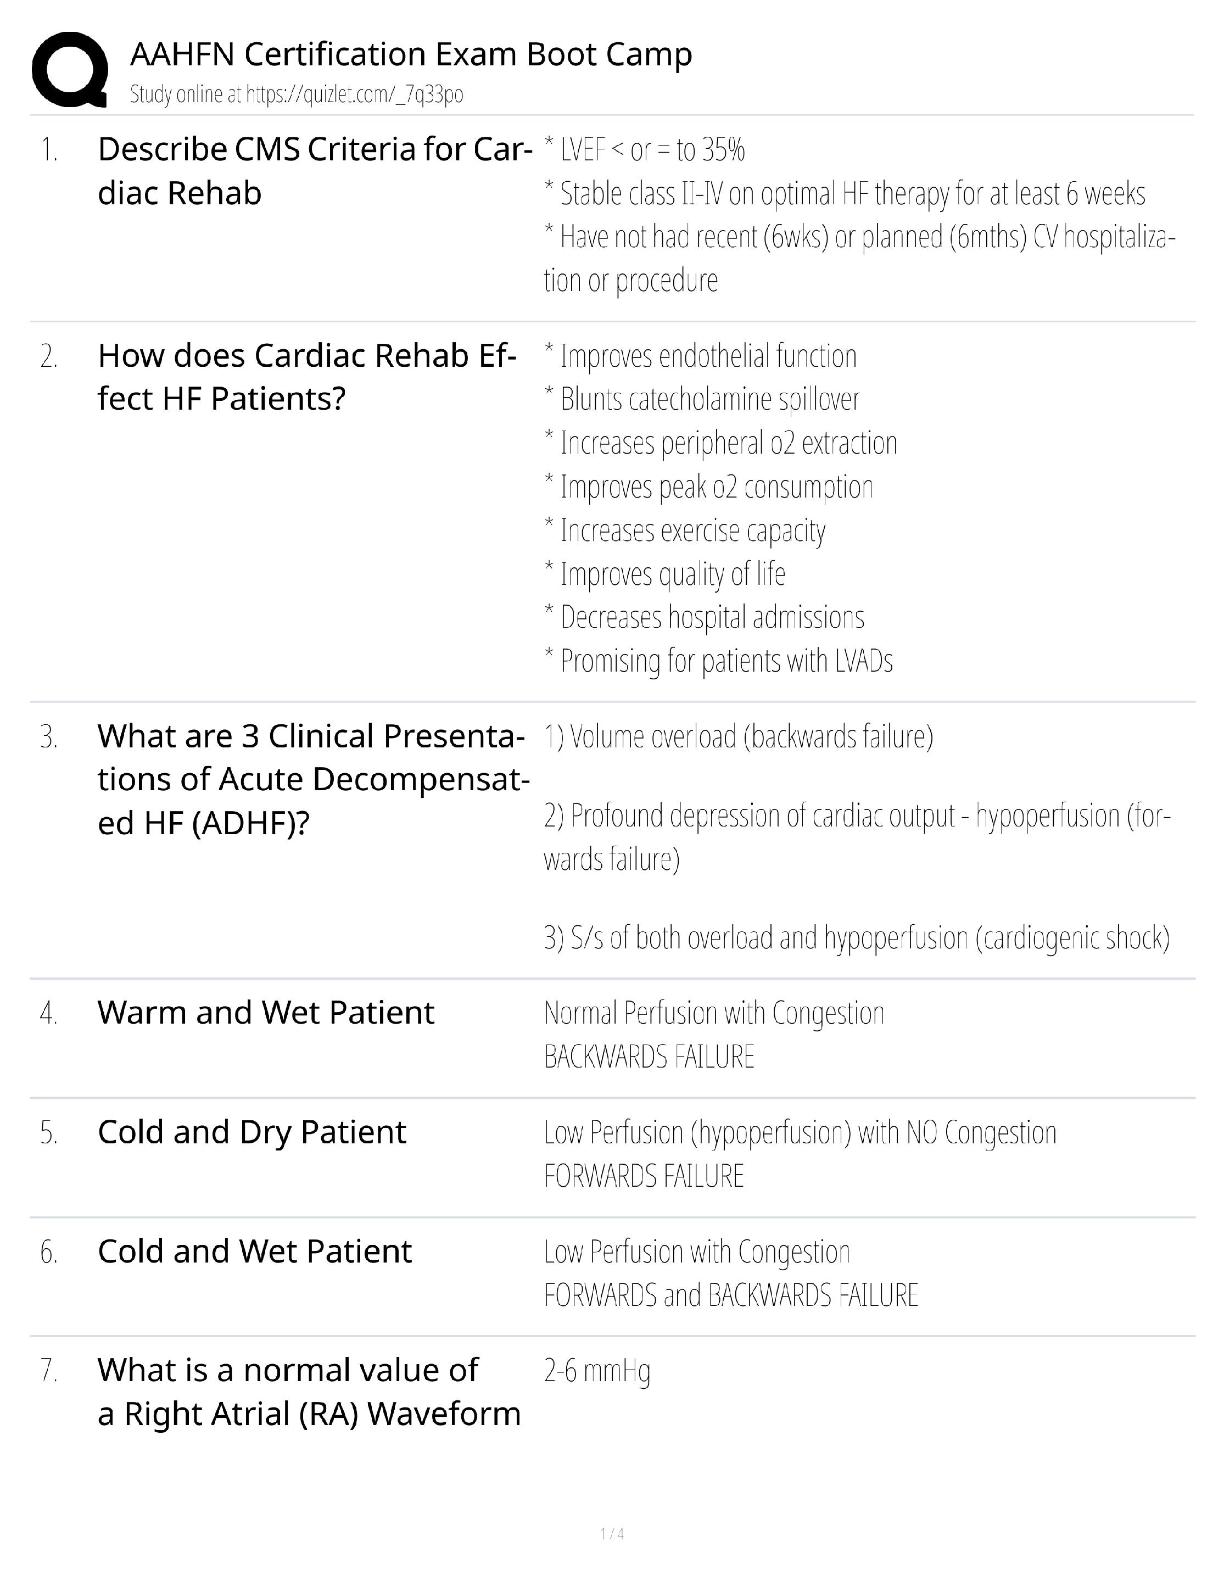
Task: Click the 'BACKWARDS FAILURE' definition text
Action: point(649,1057)
